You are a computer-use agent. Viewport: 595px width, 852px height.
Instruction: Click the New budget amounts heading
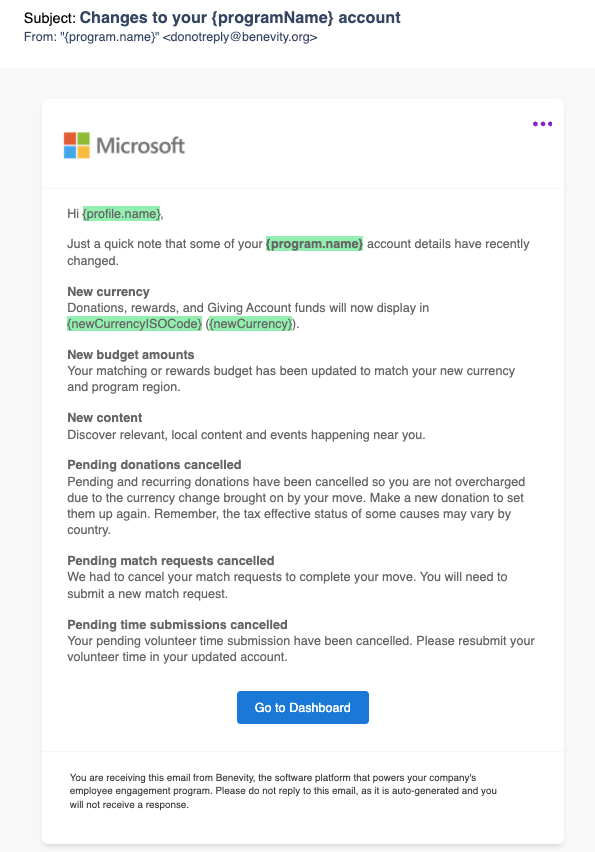tap(130, 355)
